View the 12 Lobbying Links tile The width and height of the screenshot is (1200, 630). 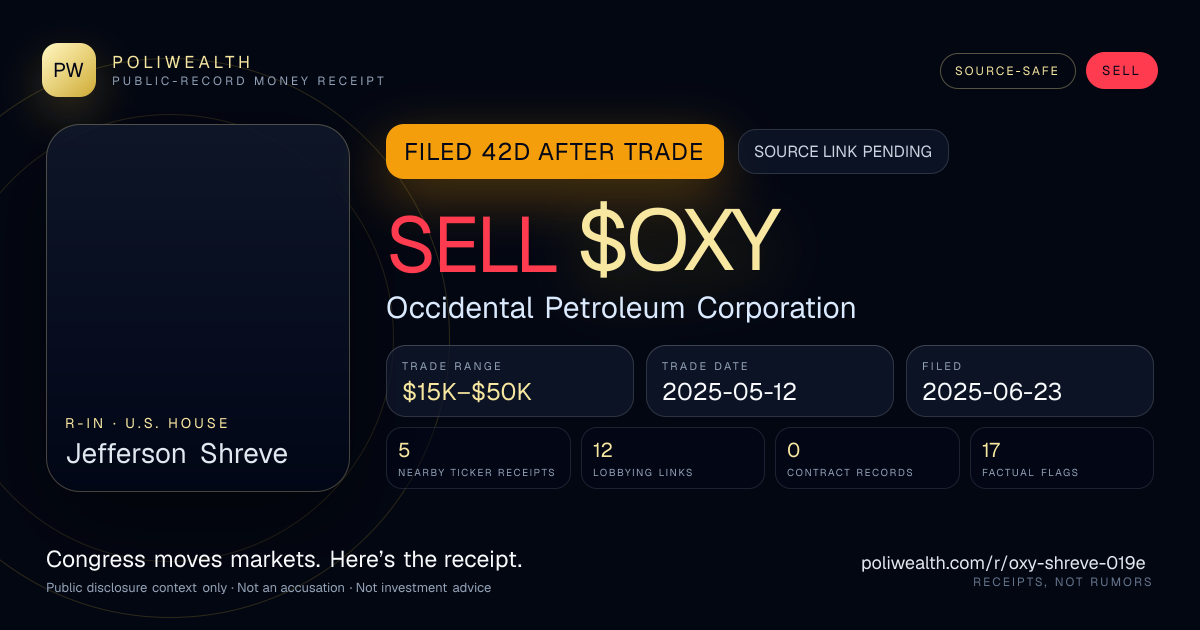(x=673, y=458)
